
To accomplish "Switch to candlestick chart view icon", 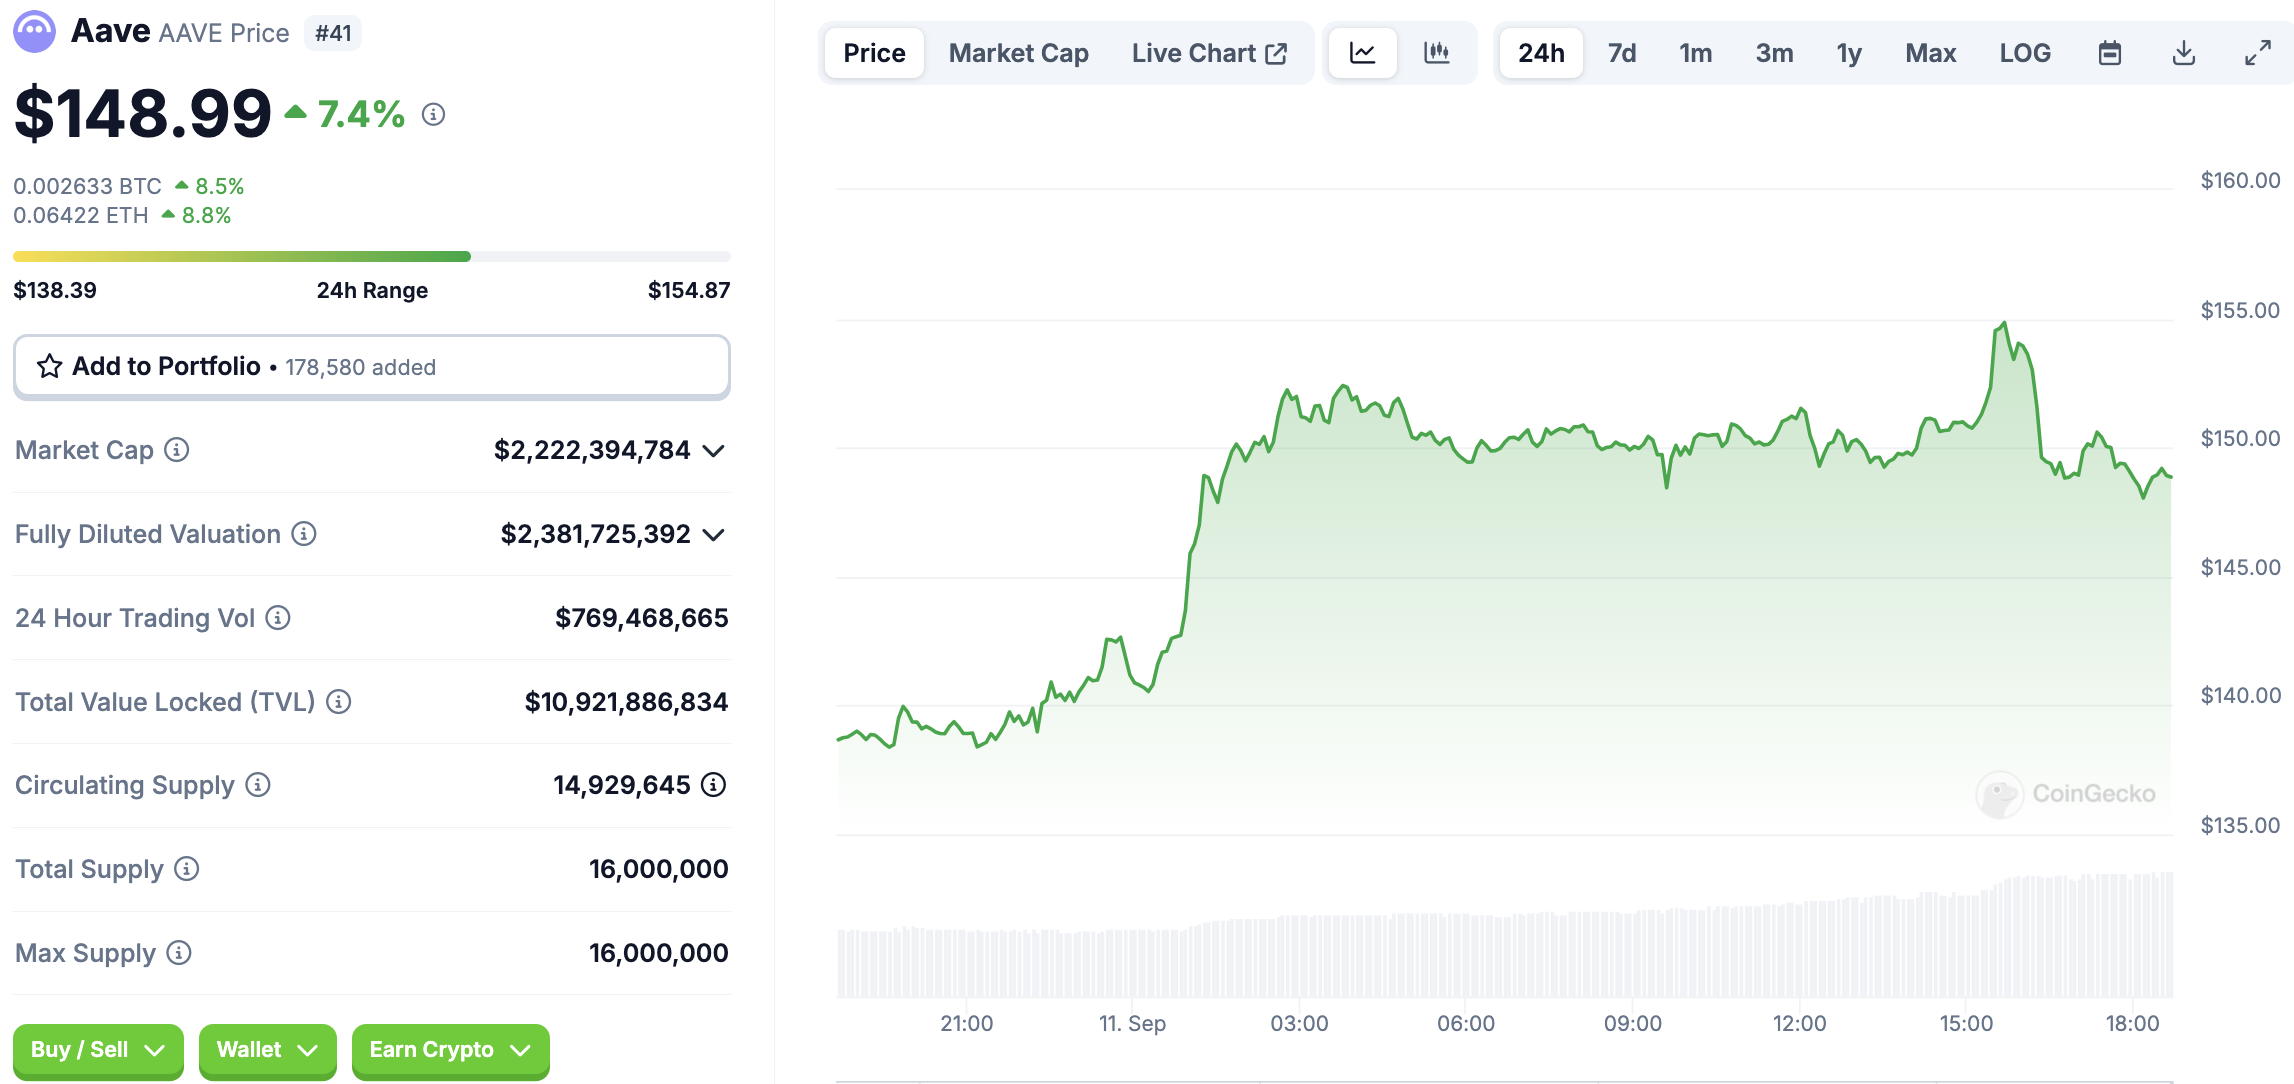I will [x=1436, y=53].
